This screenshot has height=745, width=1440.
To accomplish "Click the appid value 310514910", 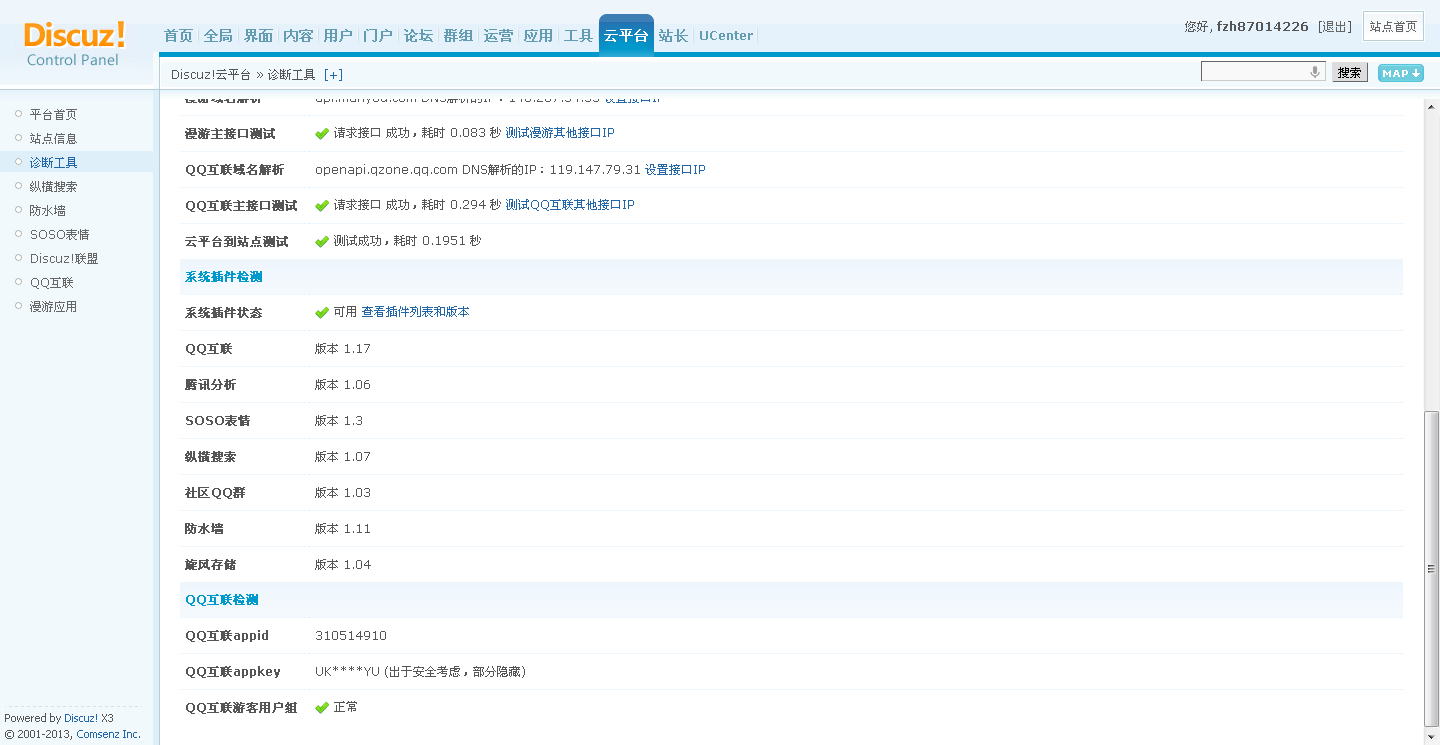I will (x=351, y=636).
